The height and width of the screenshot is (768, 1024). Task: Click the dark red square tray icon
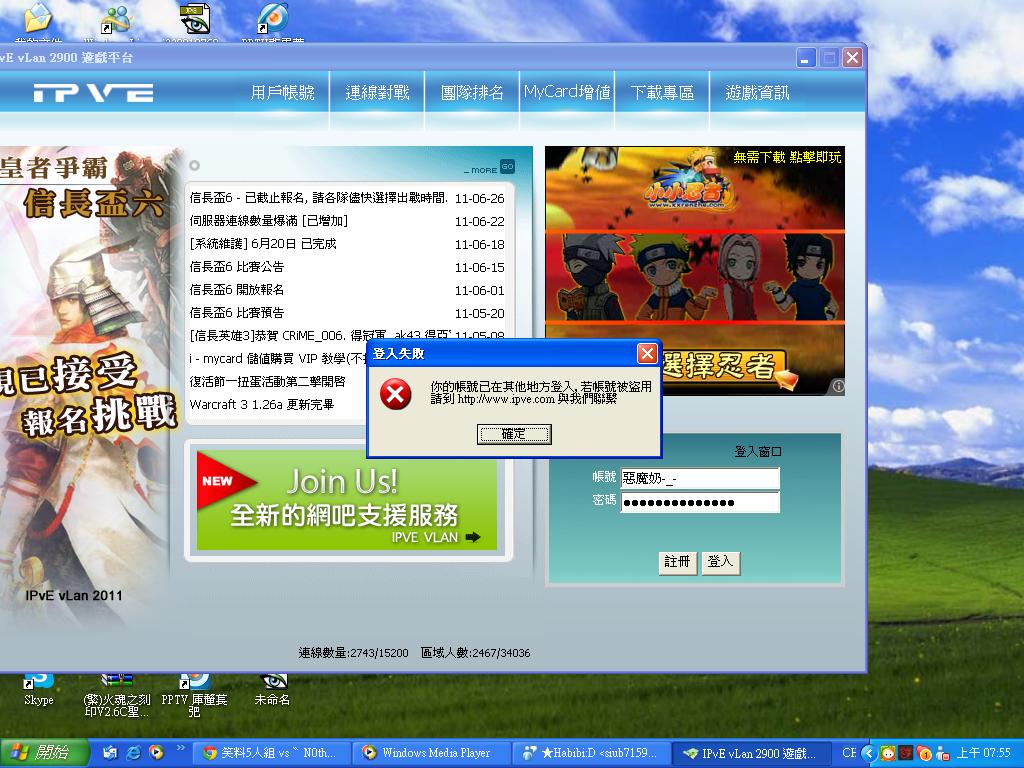[x=905, y=753]
